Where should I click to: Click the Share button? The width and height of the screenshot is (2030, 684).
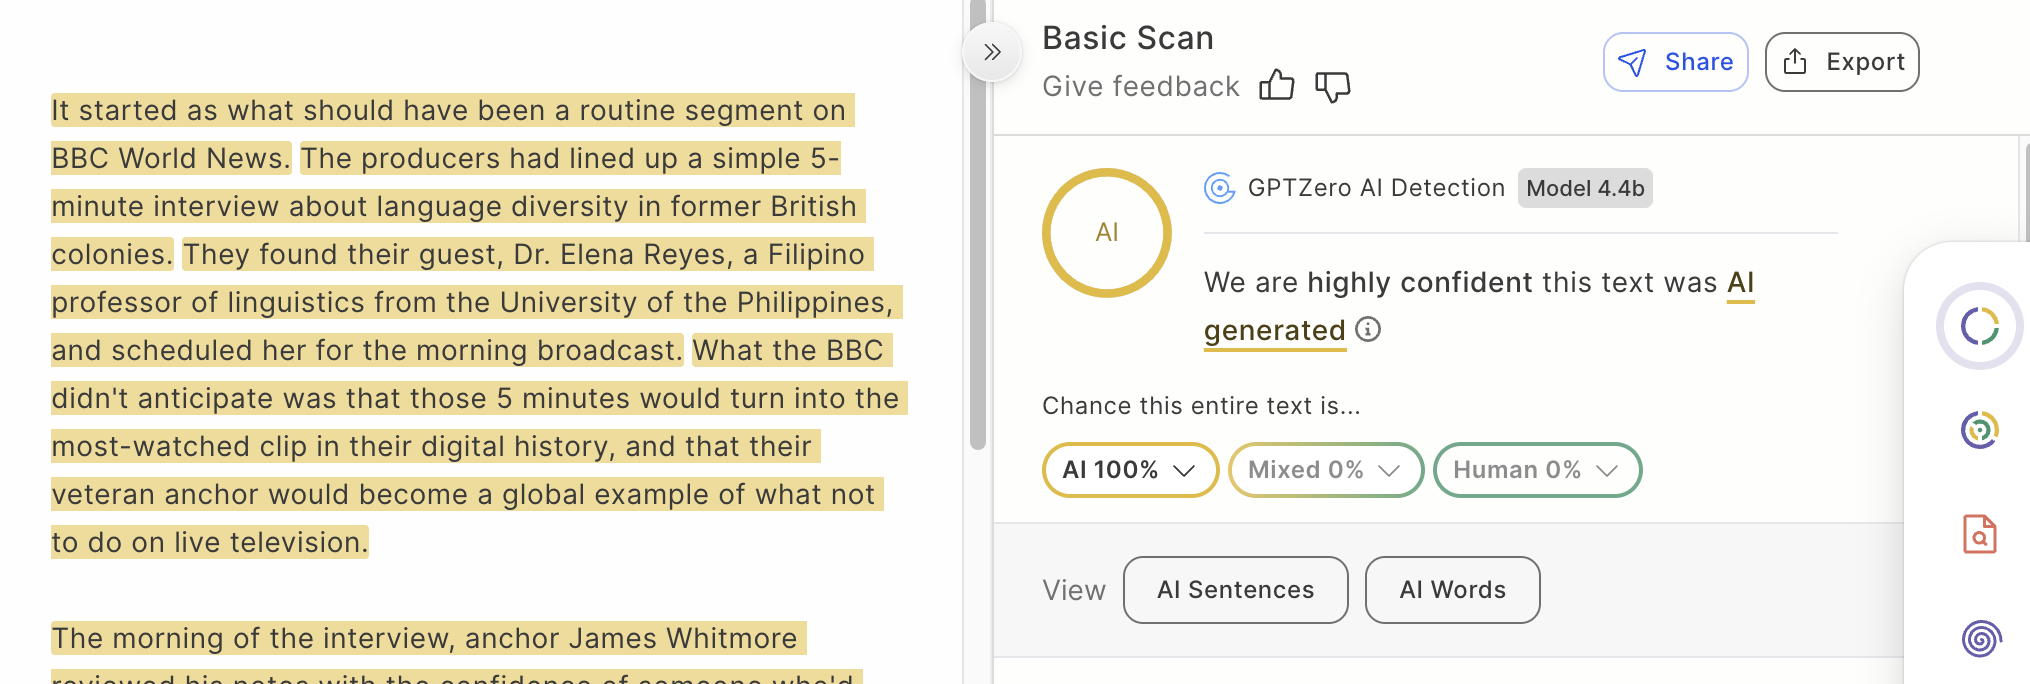click(x=1675, y=62)
